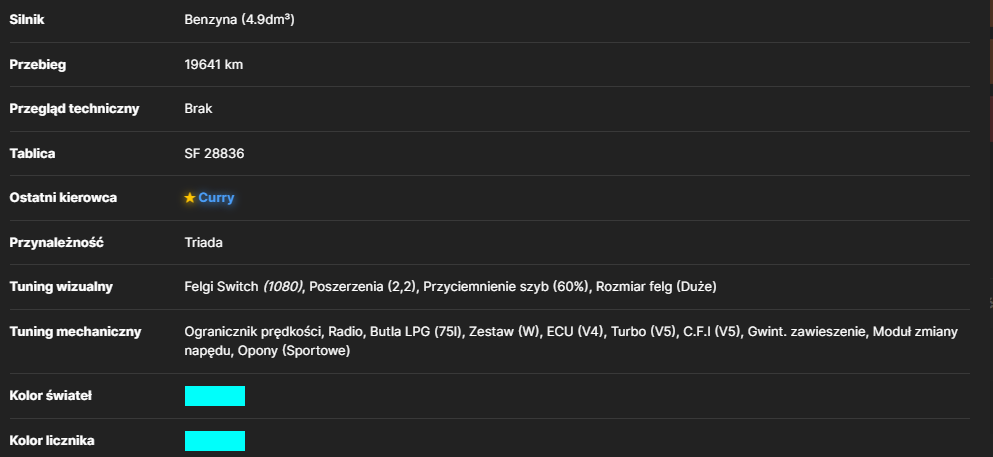Click the SF 28836 plate number

tap(214, 154)
